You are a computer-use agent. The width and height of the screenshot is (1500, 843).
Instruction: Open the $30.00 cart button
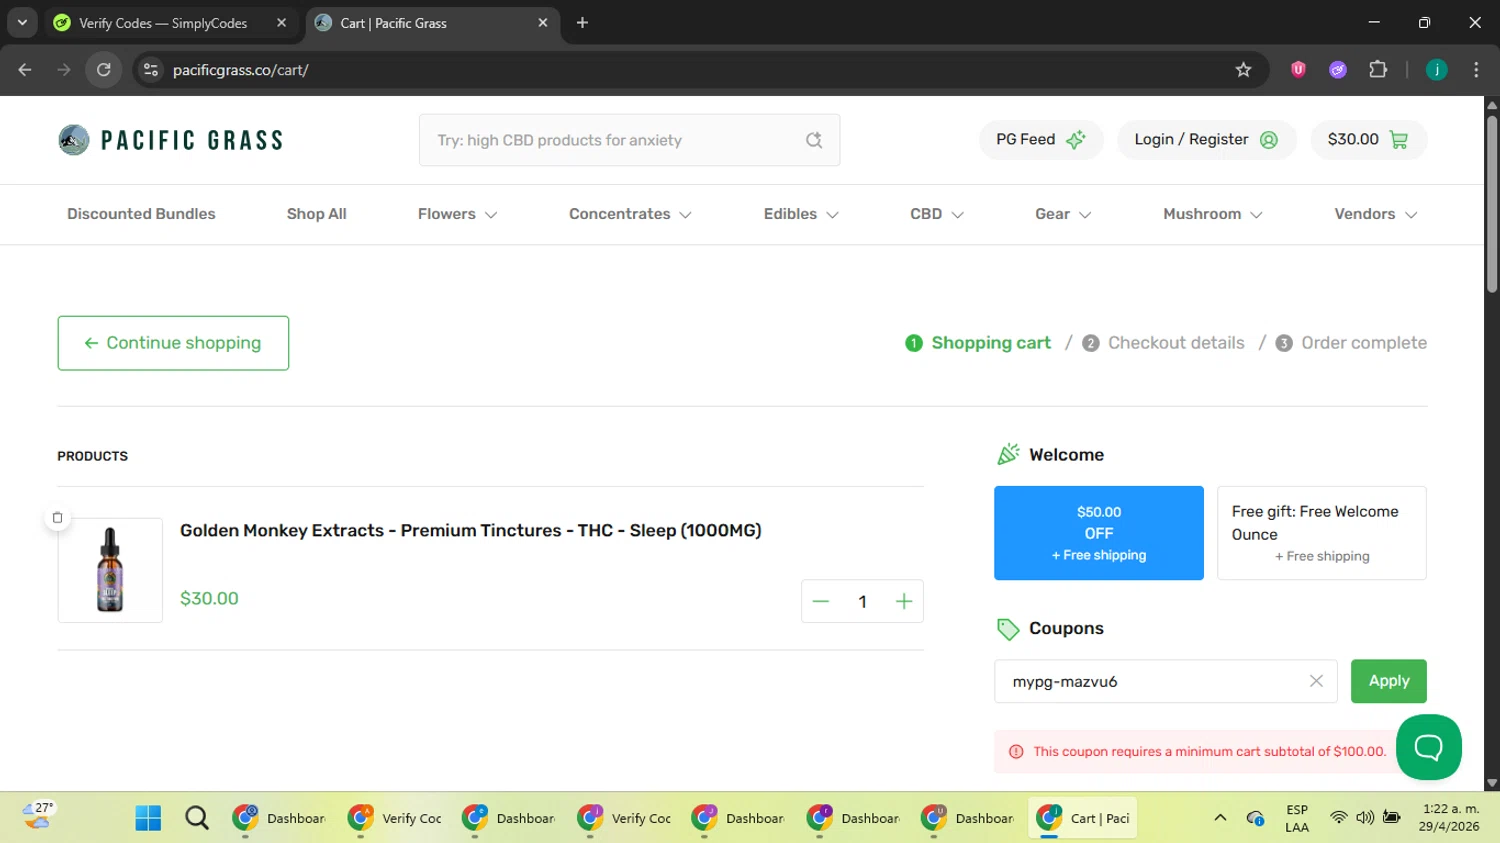pyautogui.click(x=1368, y=140)
